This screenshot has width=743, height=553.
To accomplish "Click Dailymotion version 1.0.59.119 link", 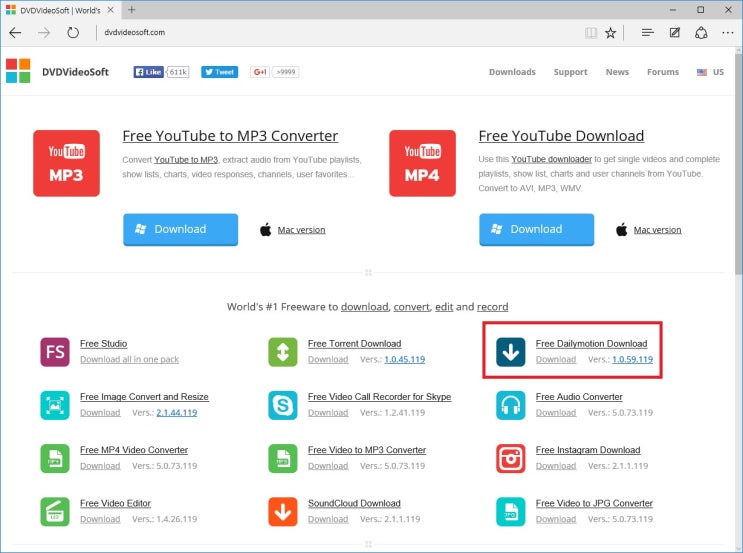I will tap(633, 360).
